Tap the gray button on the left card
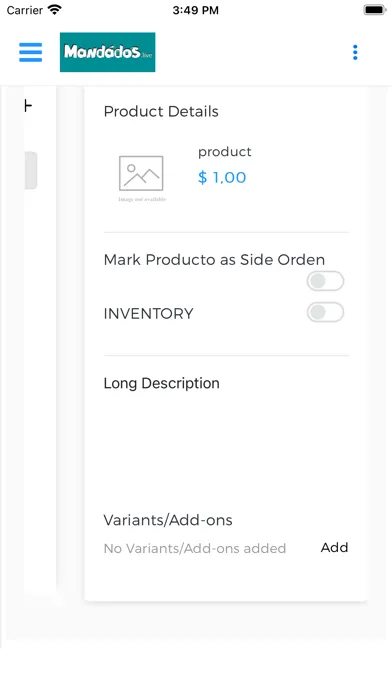The width and height of the screenshot is (392, 696). (31, 170)
